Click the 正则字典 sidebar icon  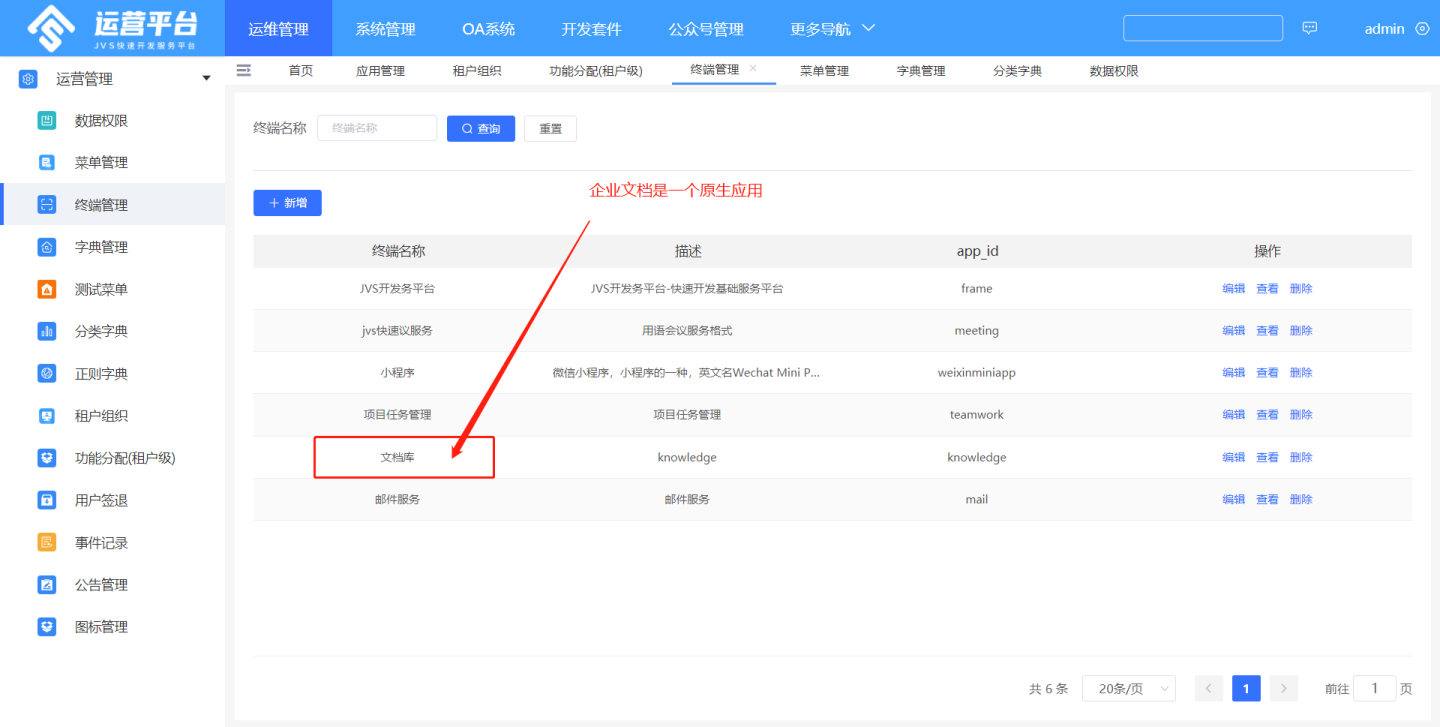[47, 374]
